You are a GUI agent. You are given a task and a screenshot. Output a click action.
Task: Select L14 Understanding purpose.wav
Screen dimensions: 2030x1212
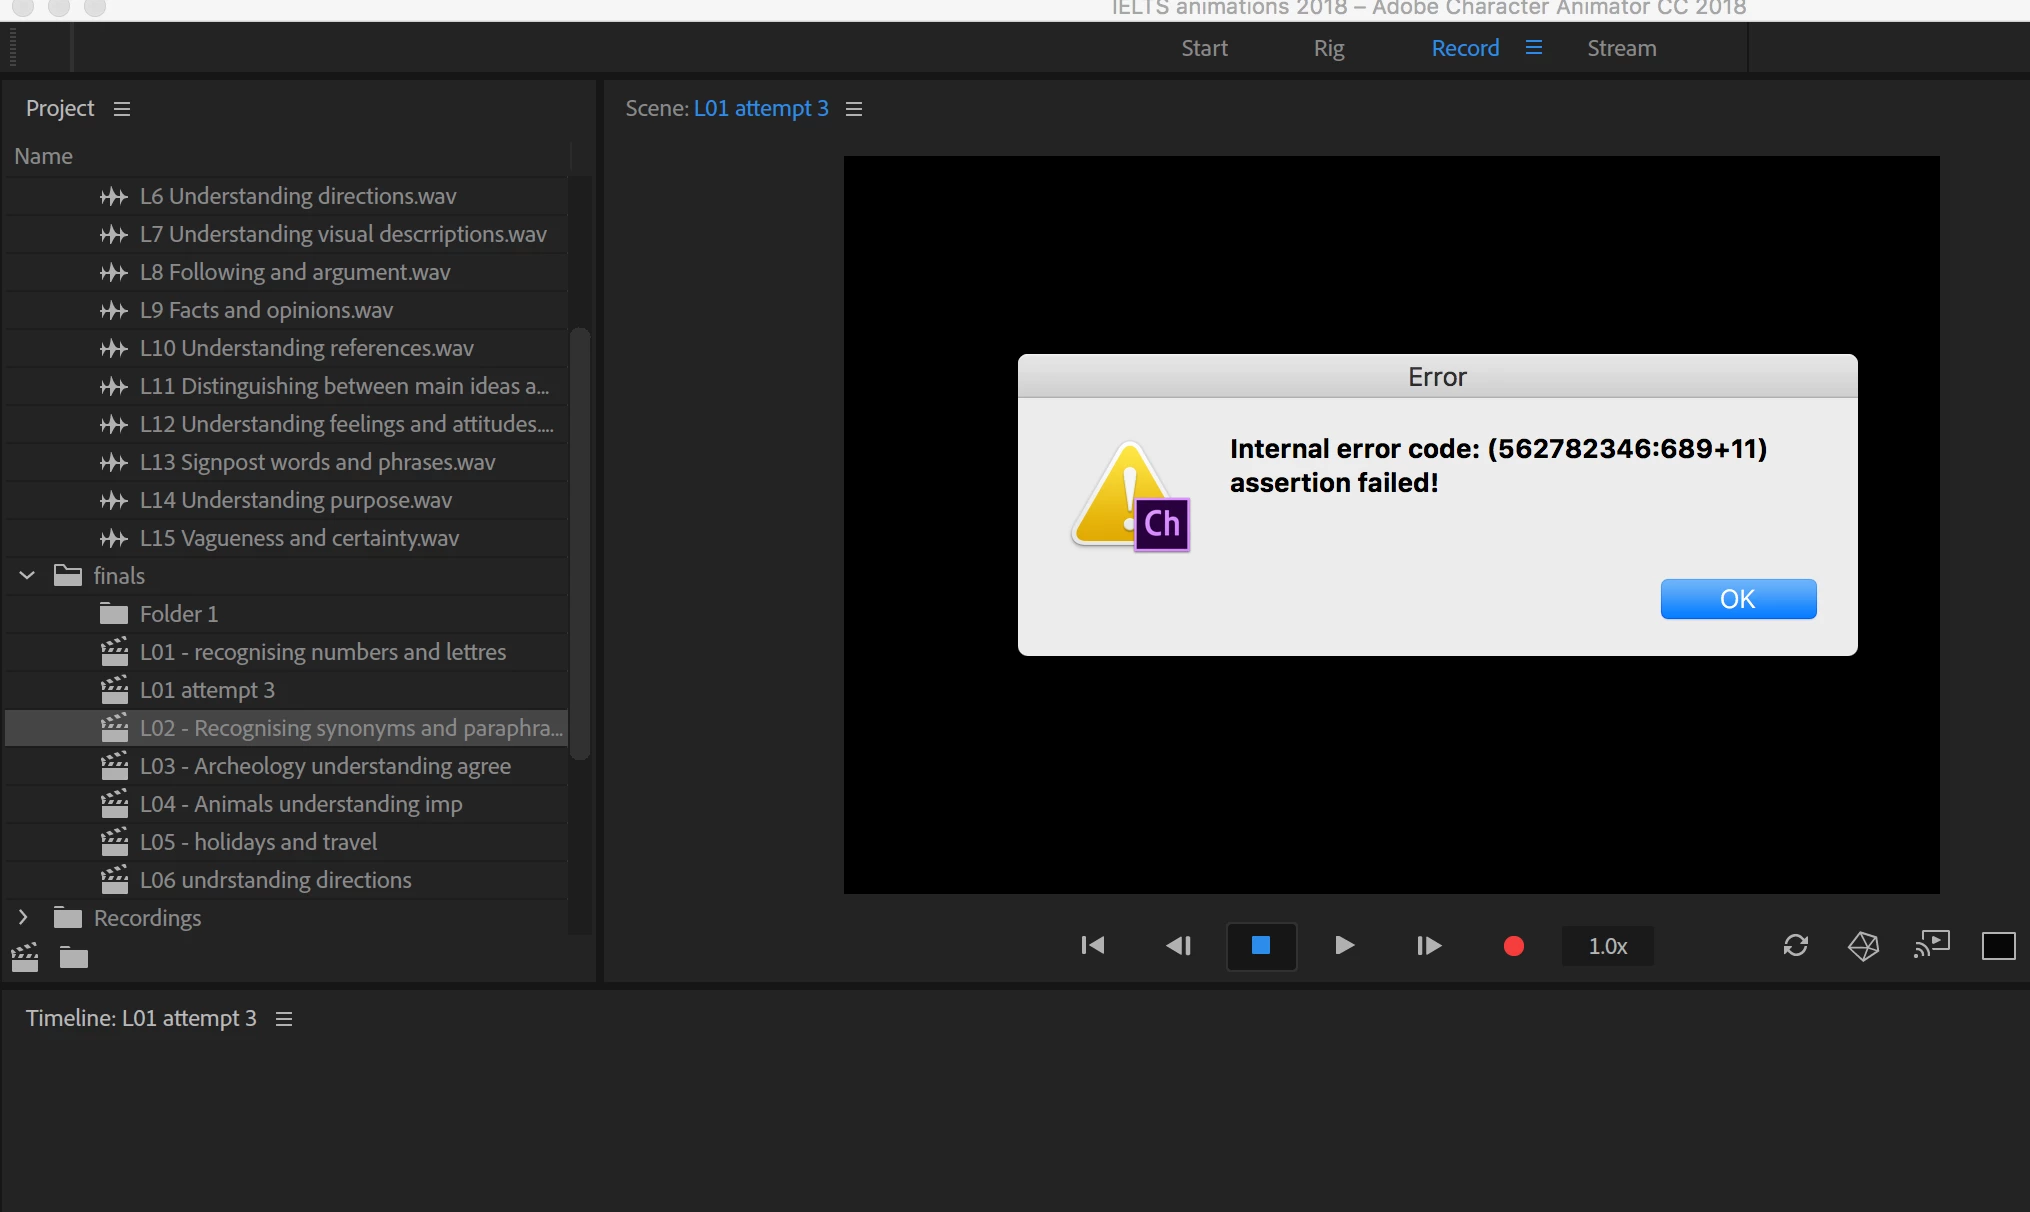(286, 500)
